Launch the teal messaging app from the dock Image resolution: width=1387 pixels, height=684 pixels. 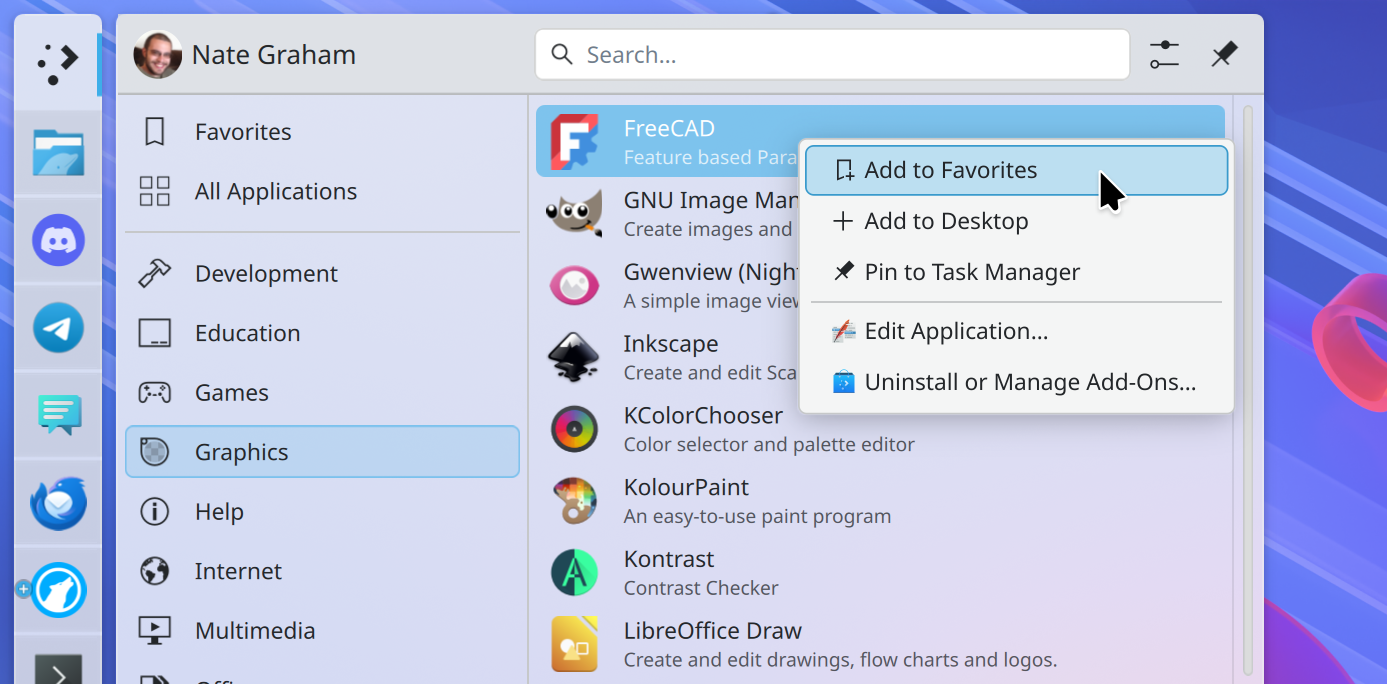[58, 415]
